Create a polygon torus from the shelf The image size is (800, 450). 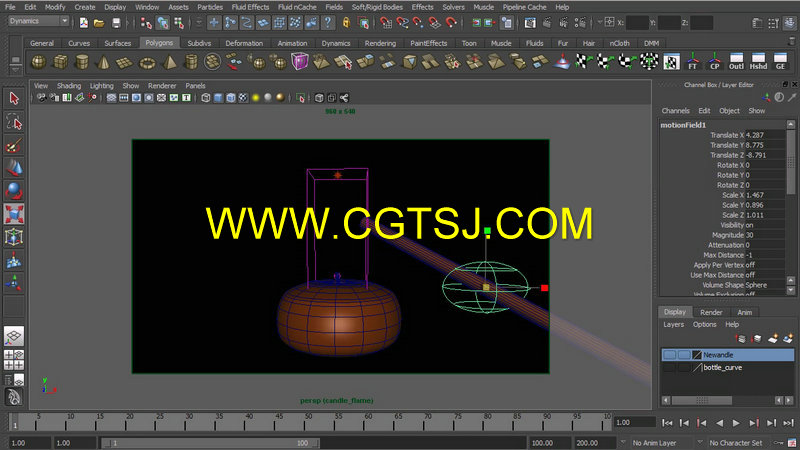[147, 62]
